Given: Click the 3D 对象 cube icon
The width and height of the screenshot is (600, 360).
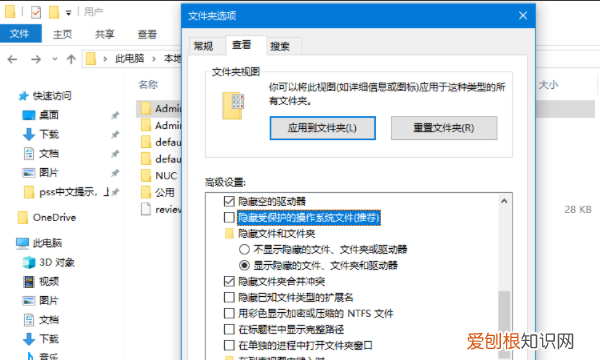Looking at the screenshot, I should pos(29,262).
